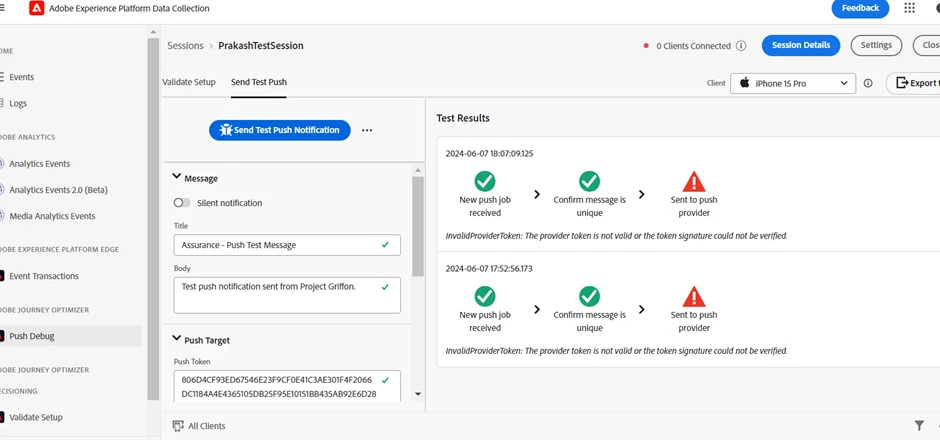Click the 2024-06-07 17:52:56.173 timestamp
Image resolution: width=940 pixels, height=440 pixels.
coord(489,269)
